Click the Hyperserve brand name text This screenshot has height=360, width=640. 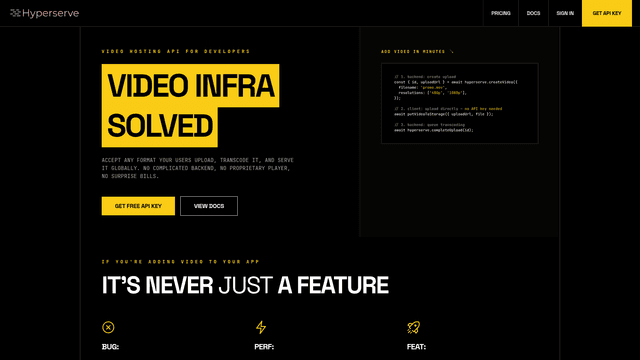coord(51,13)
